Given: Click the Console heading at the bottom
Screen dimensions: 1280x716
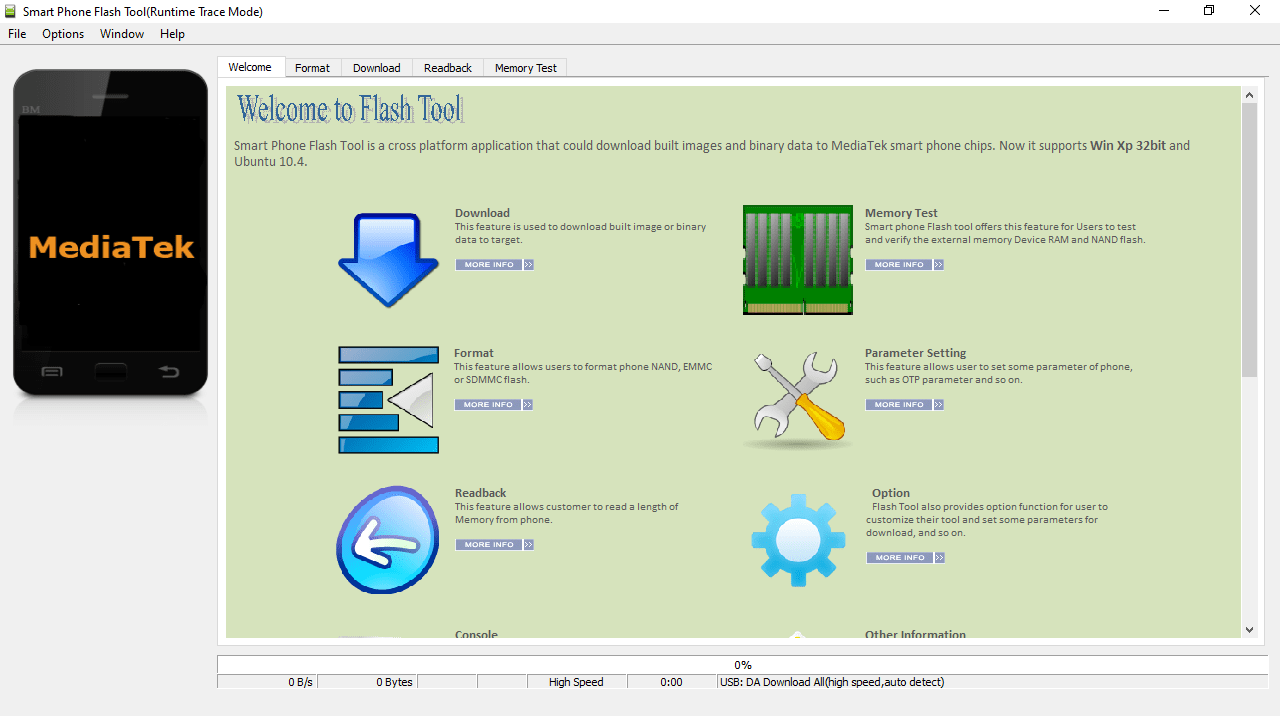Looking at the screenshot, I should coord(476,634).
